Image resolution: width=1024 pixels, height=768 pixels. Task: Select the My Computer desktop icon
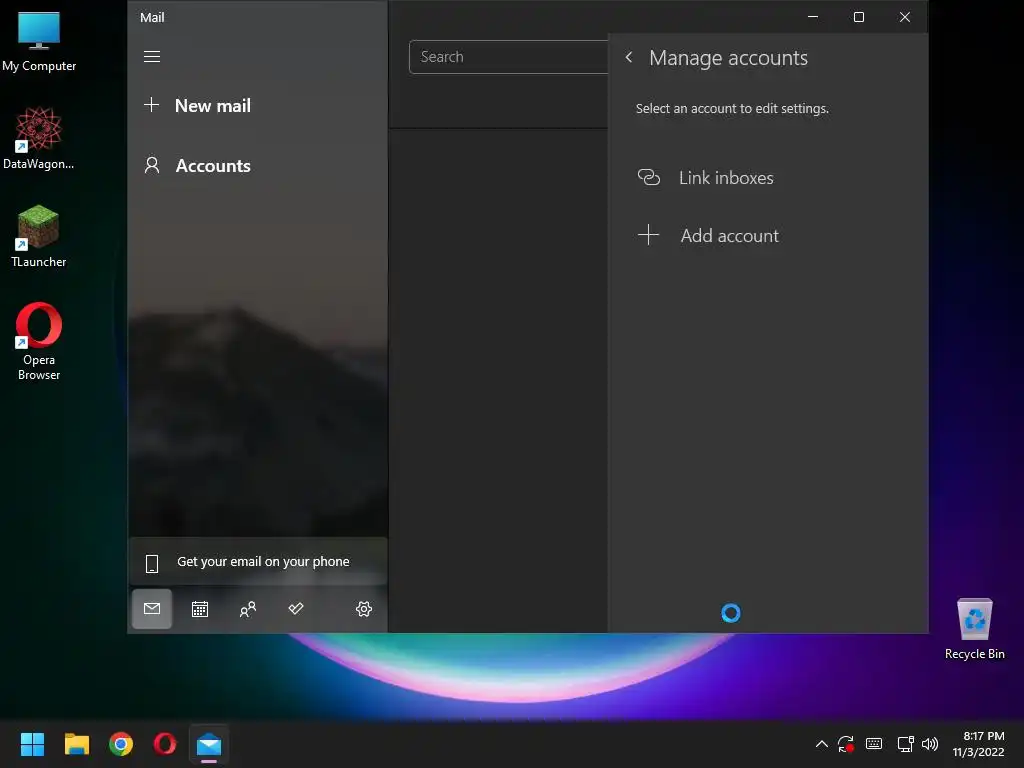point(39,40)
